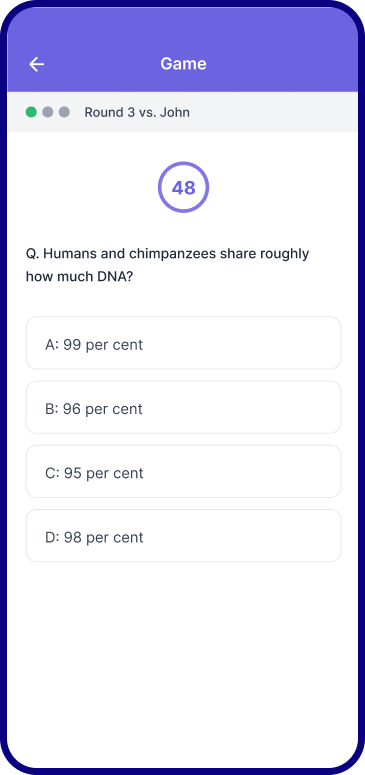This screenshot has width=365, height=775.
Task: Click the circular countdown timer ring
Action: pos(183,187)
